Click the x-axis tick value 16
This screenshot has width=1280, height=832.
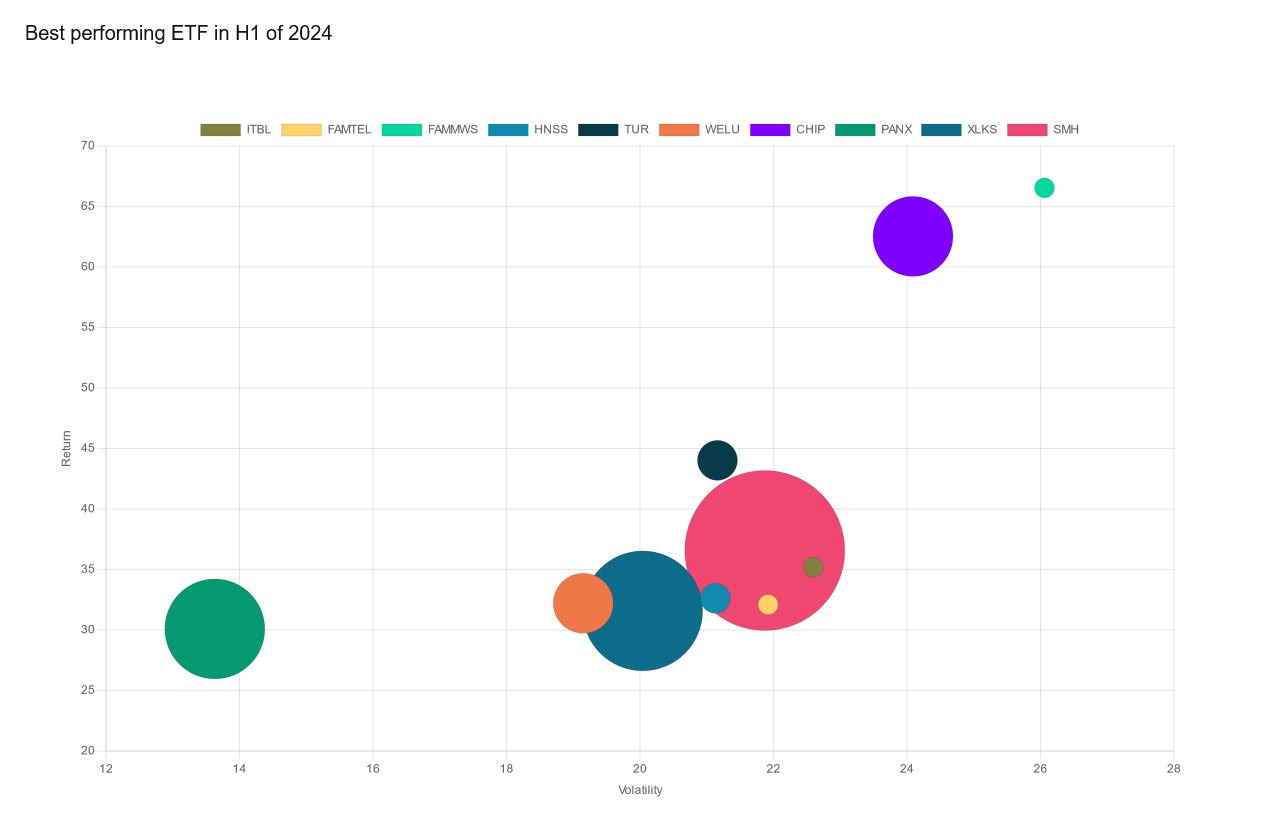(373, 769)
